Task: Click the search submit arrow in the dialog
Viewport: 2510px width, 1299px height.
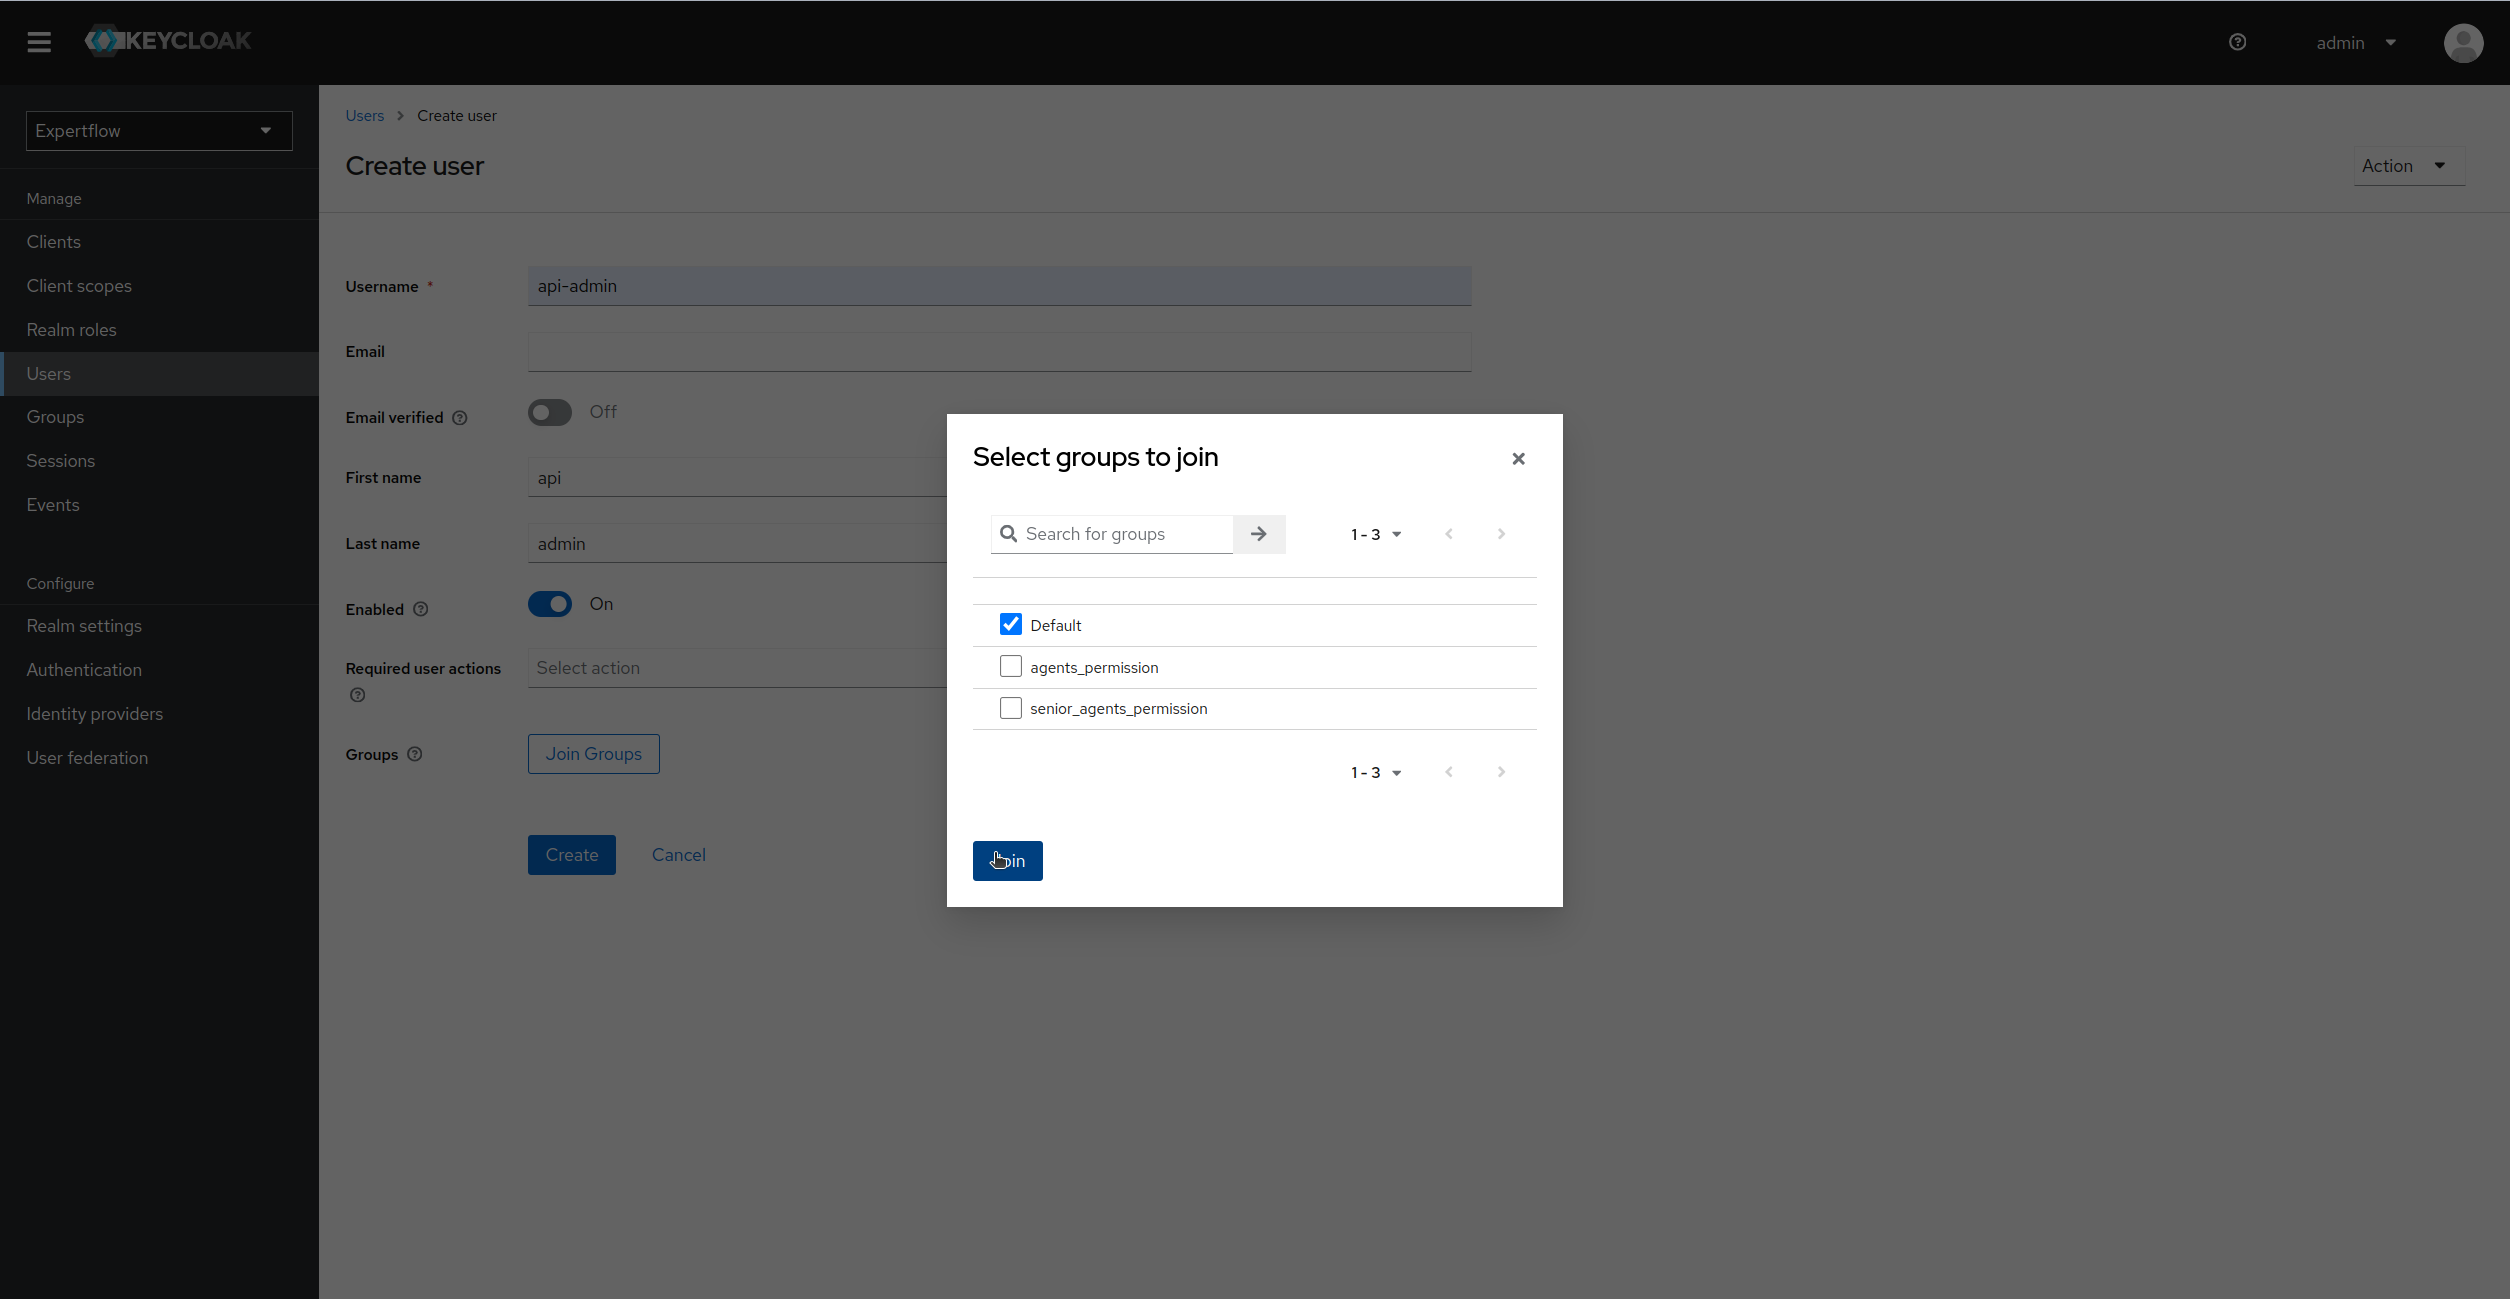Action: pos(1258,534)
